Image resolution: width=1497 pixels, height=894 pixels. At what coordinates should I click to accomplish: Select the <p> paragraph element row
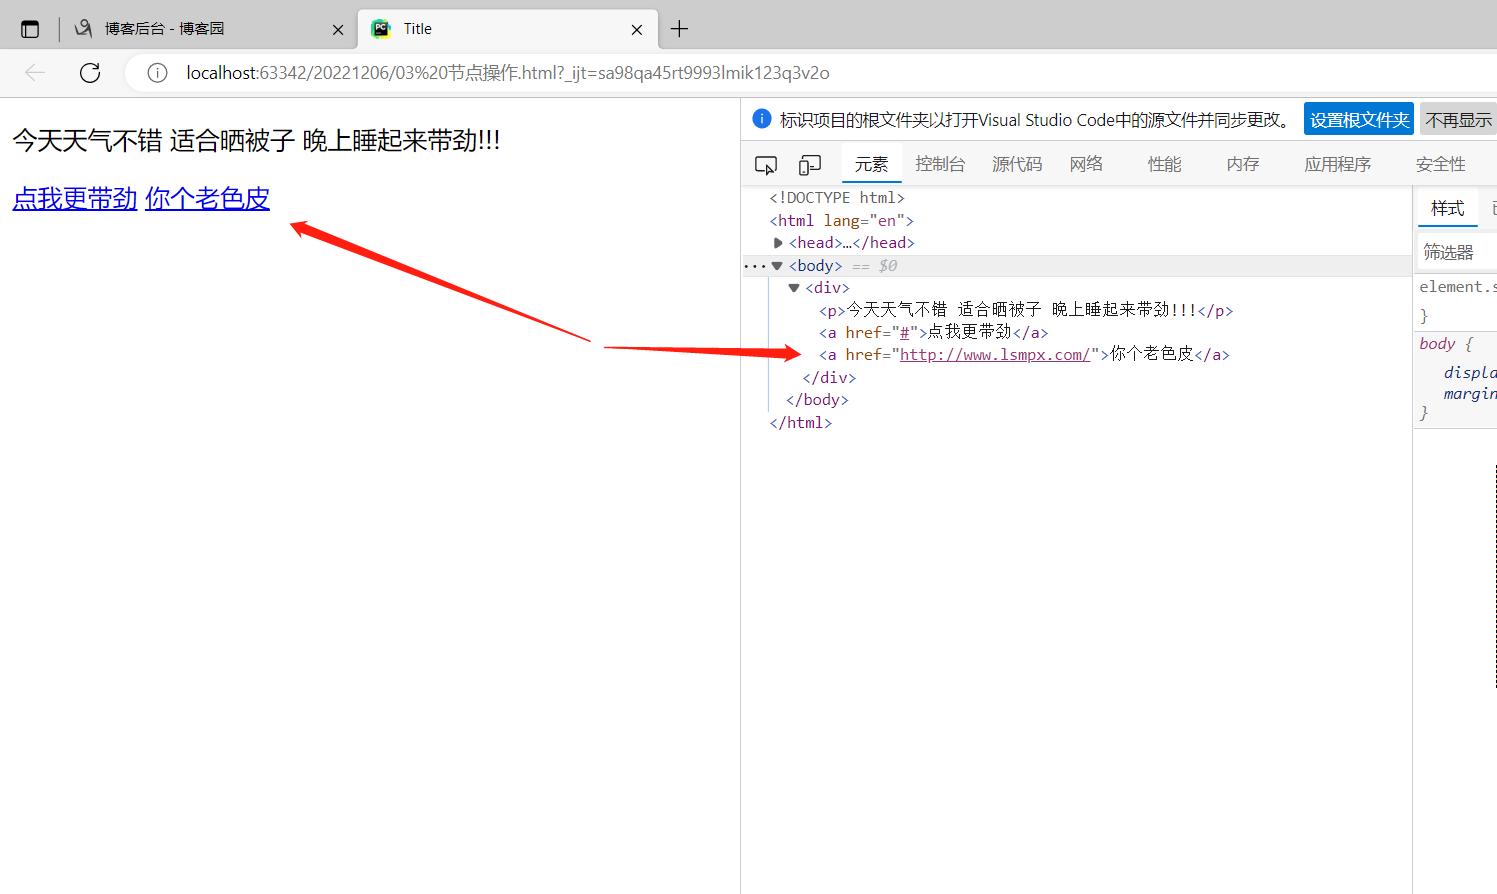[1026, 310]
